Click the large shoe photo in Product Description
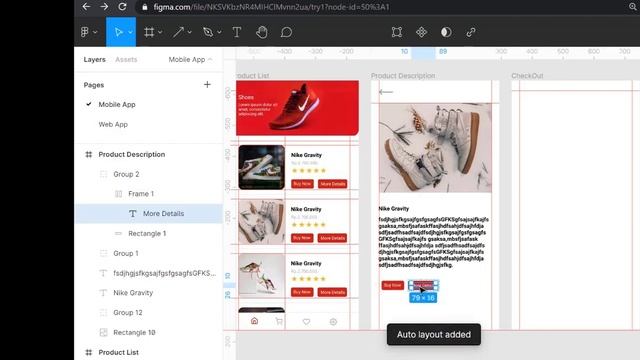The height and width of the screenshot is (360, 640). tap(435, 147)
